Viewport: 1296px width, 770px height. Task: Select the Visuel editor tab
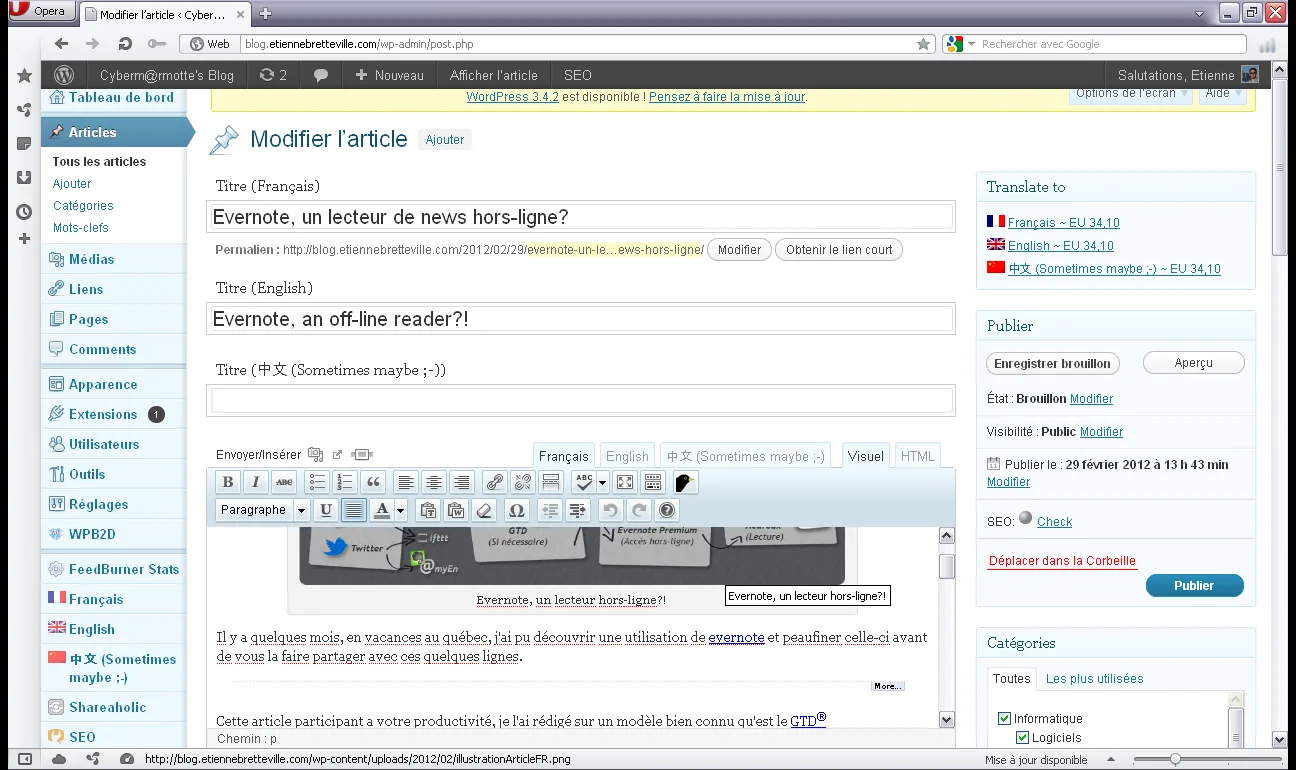point(866,456)
